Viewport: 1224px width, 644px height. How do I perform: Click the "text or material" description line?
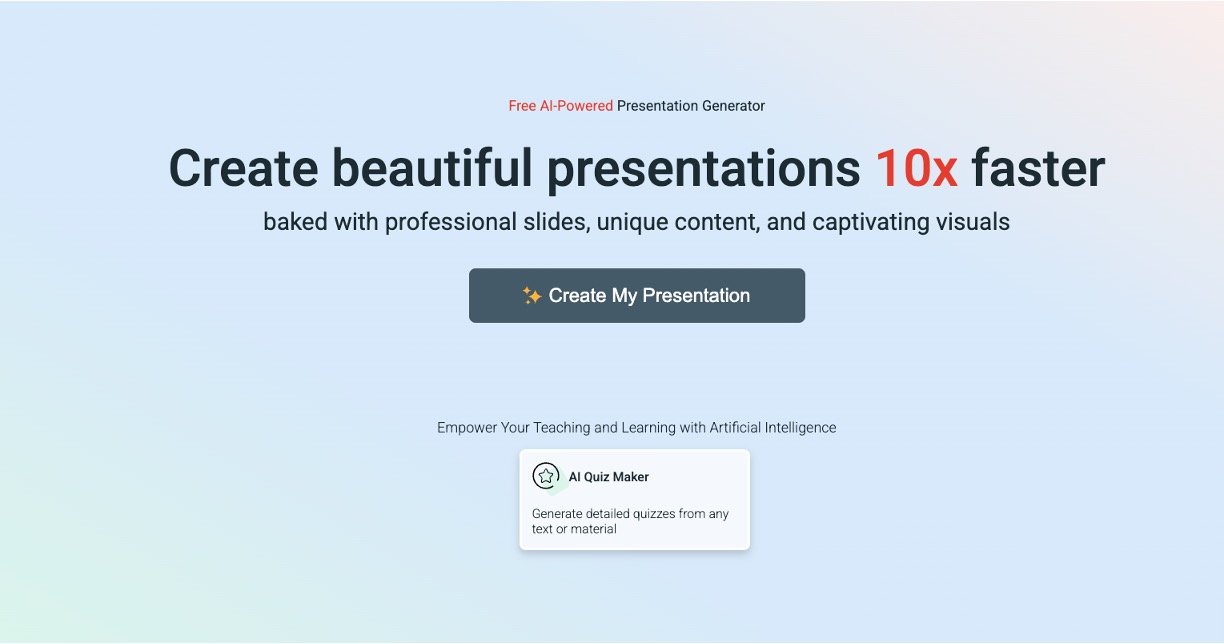click(x=574, y=529)
